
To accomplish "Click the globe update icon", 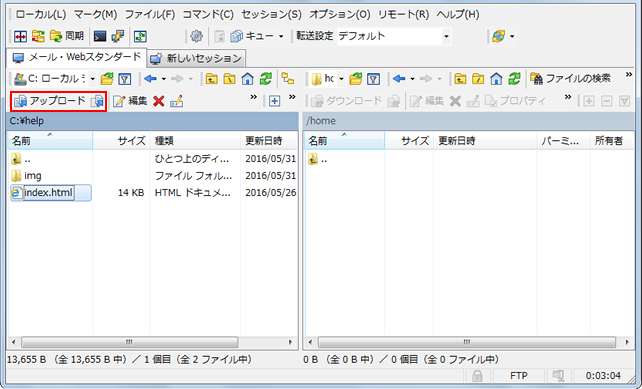I will pyautogui.click(x=498, y=36).
